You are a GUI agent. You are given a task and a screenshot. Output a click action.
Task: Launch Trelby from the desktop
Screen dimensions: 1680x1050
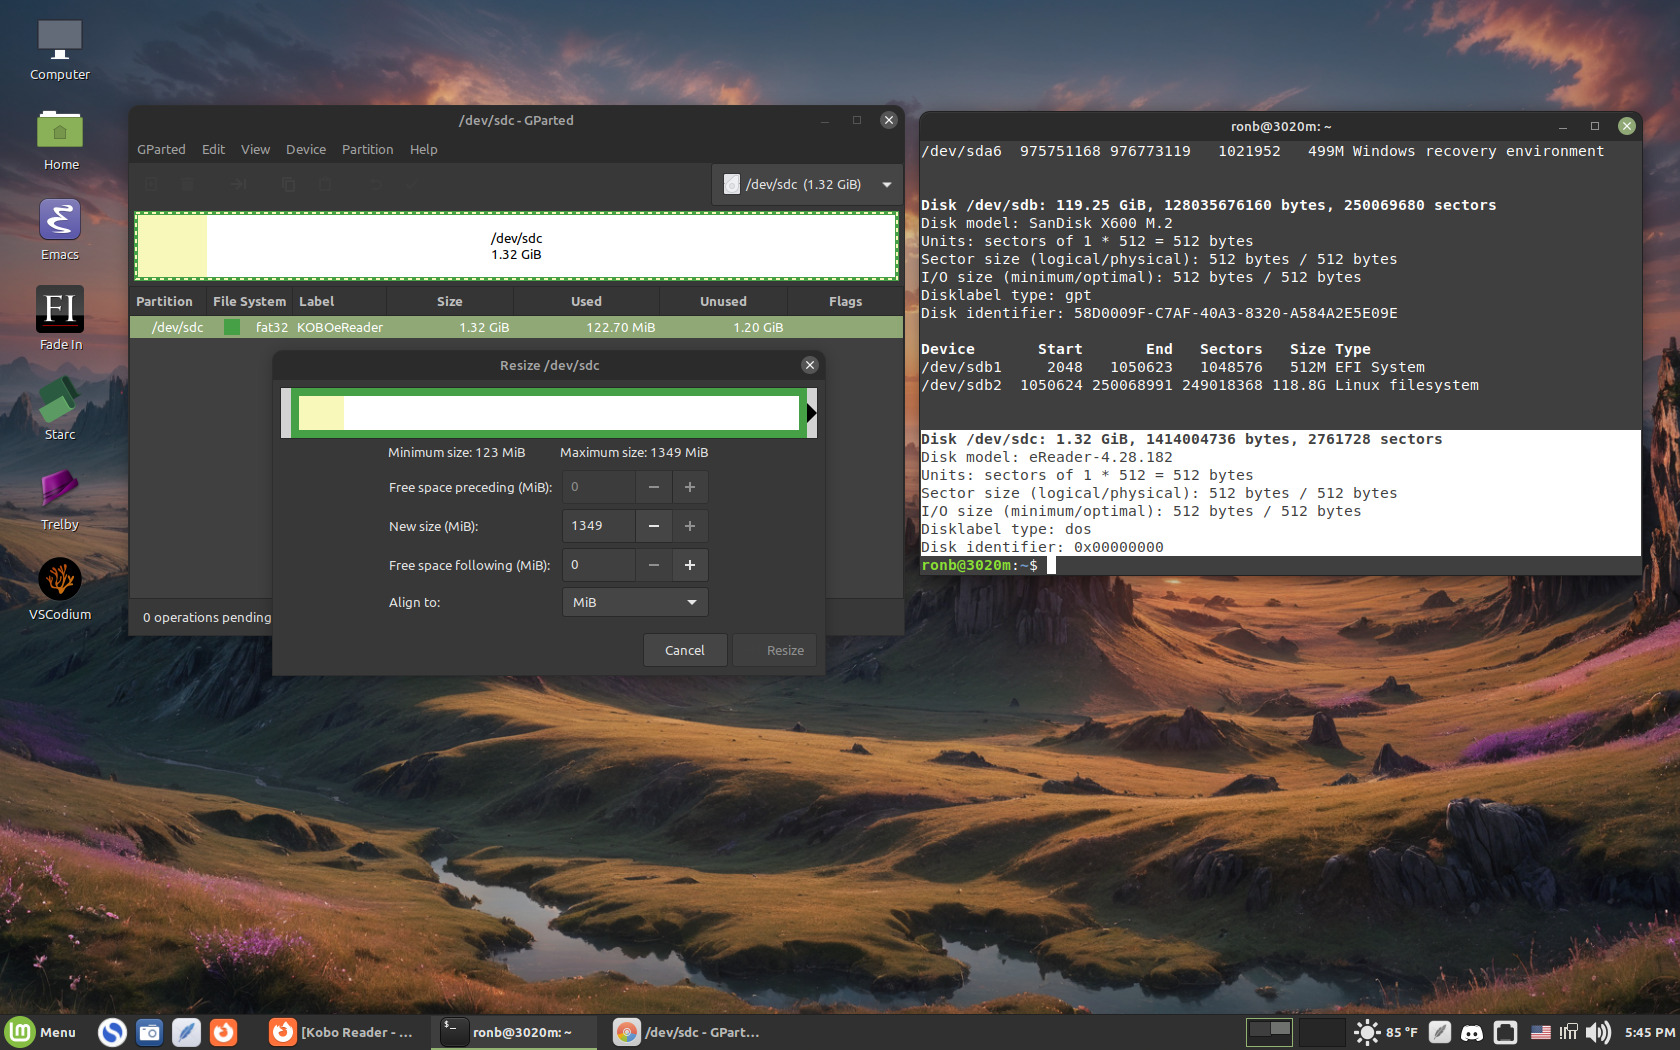[x=60, y=499]
